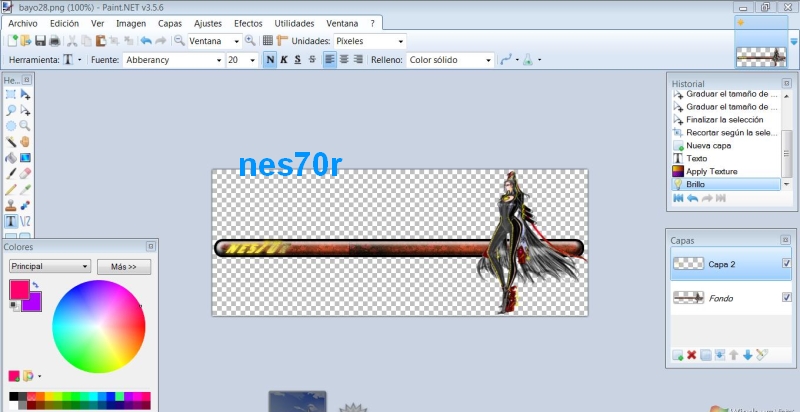Select the Line/Curve tool
This screenshot has height=412, width=800.
[25, 221]
